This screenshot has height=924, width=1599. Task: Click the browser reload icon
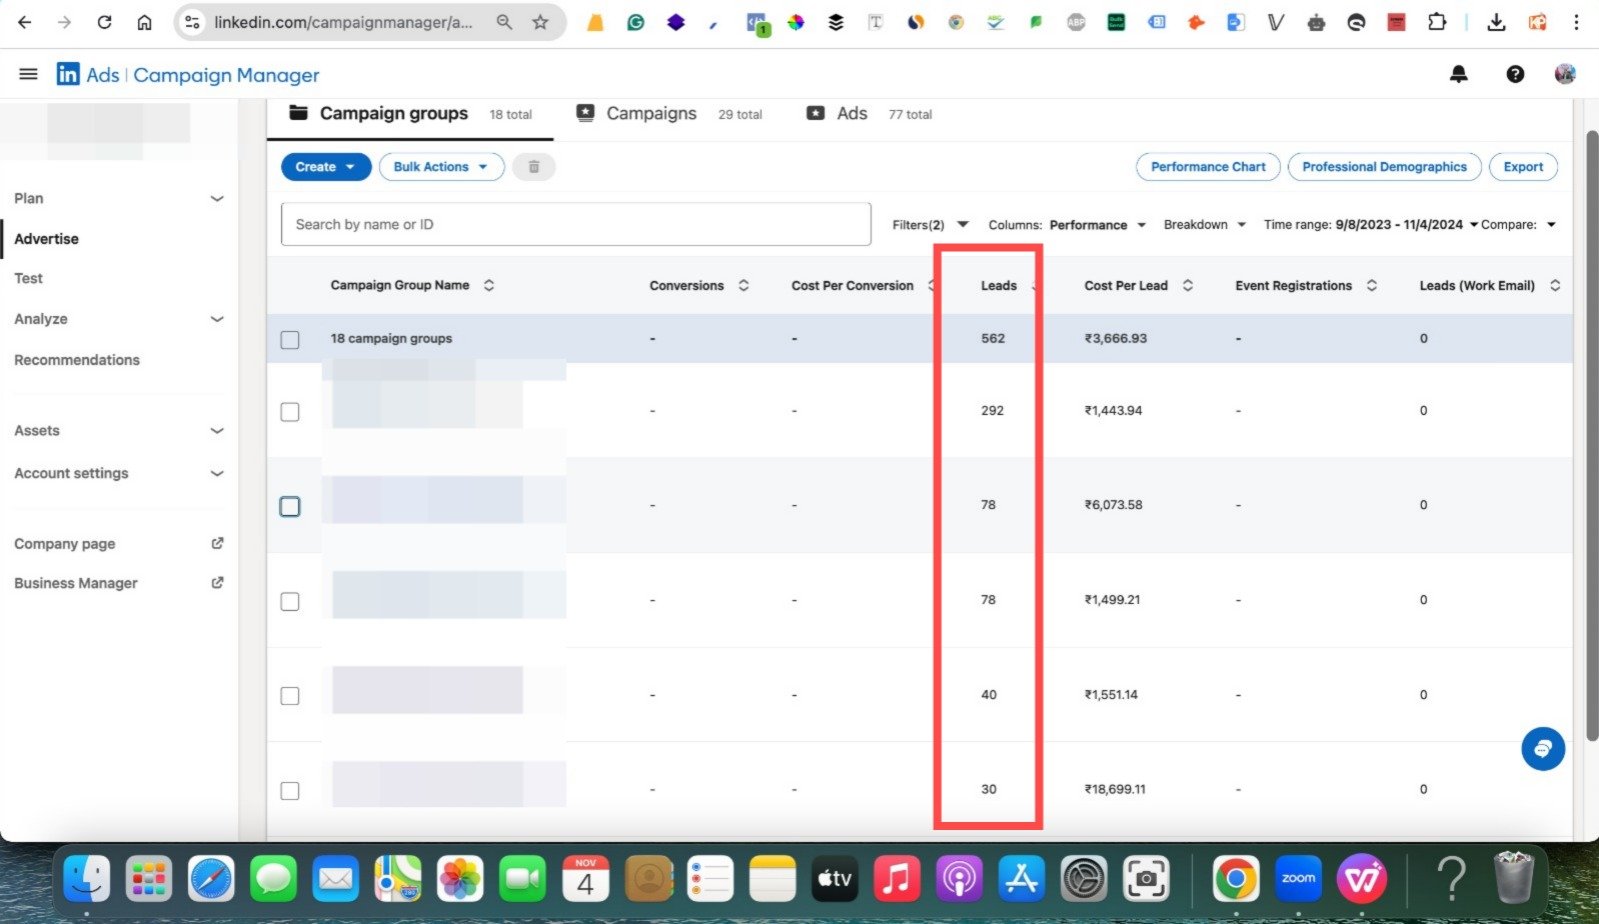pos(104,22)
